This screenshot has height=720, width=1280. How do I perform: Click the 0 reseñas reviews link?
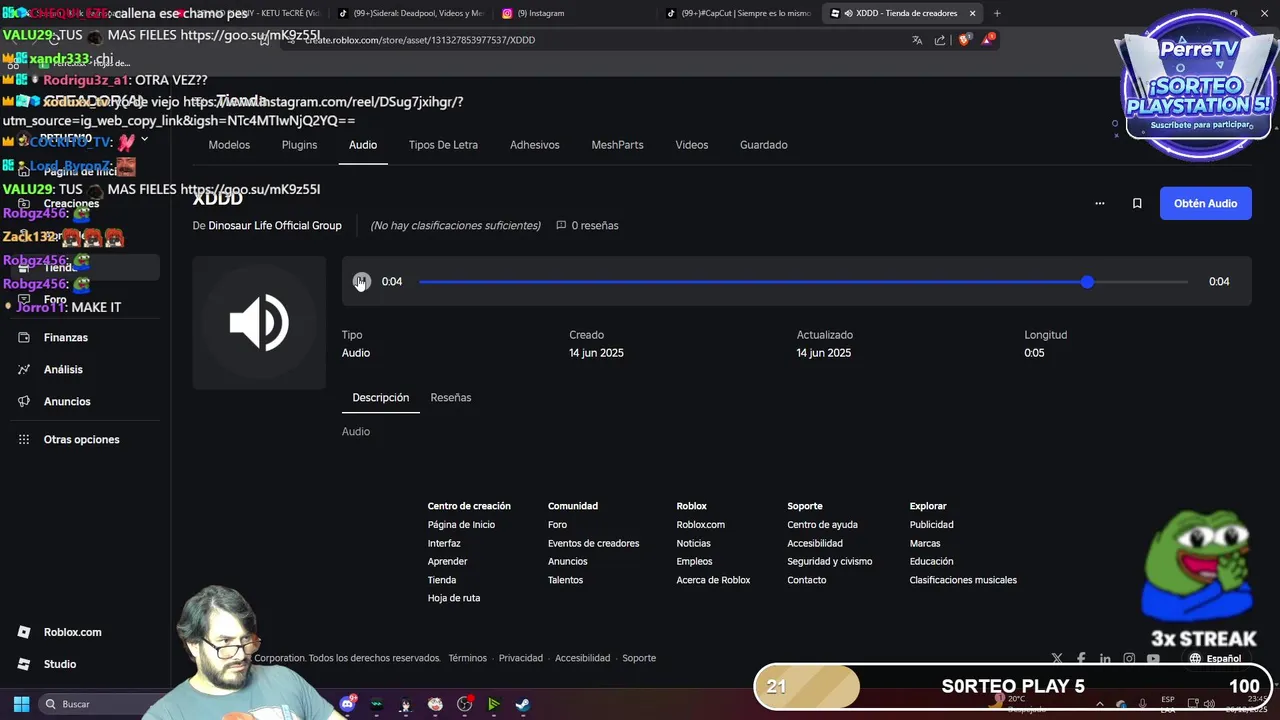point(587,226)
